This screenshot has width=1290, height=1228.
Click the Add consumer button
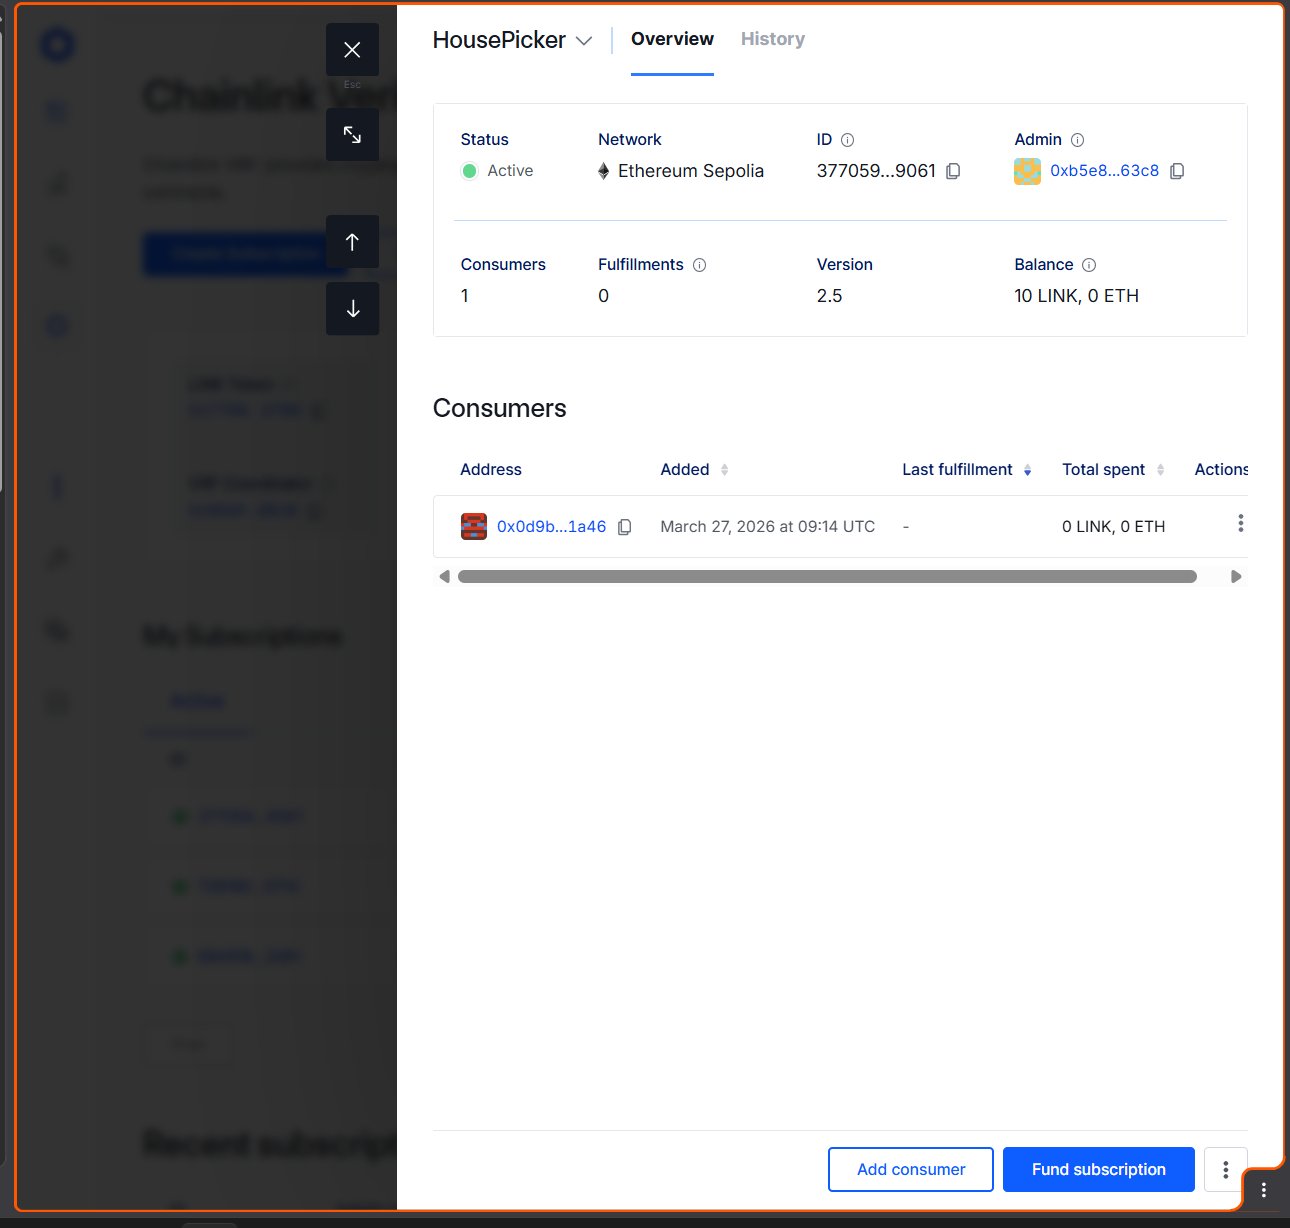[x=911, y=1170]
